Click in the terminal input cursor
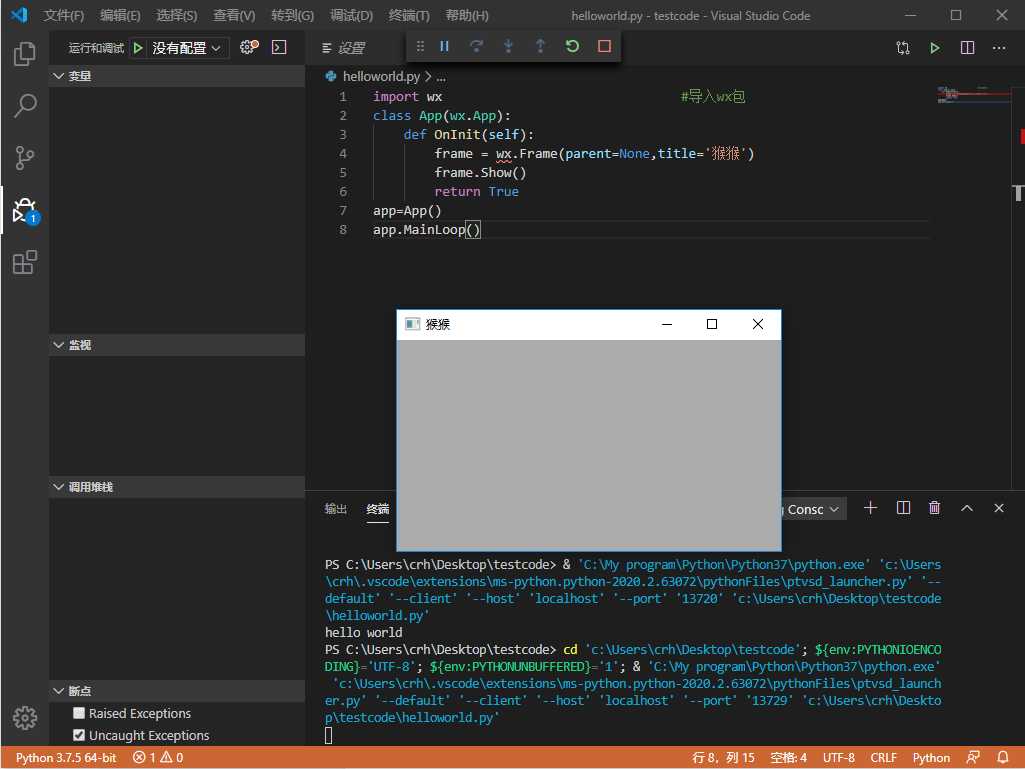 328,735
